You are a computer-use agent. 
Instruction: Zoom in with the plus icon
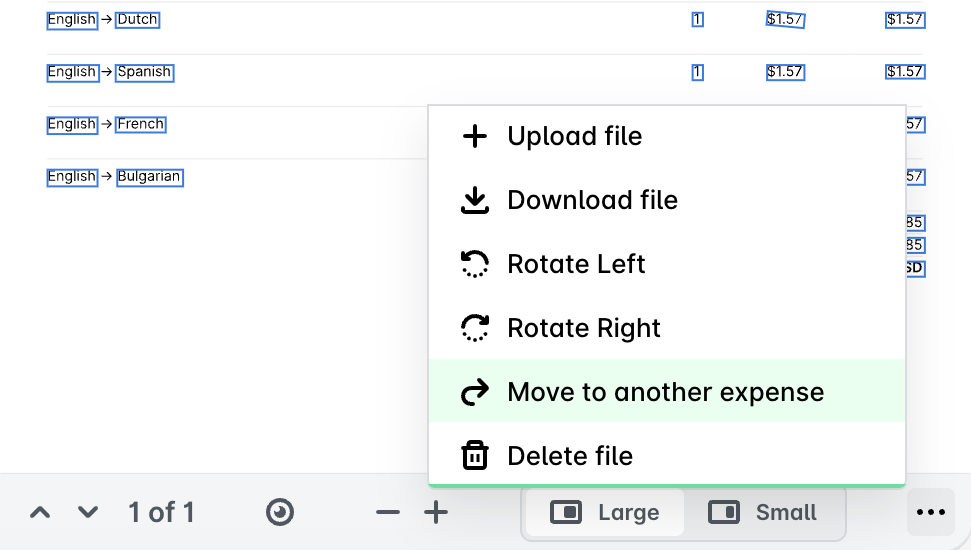[436, 512]
